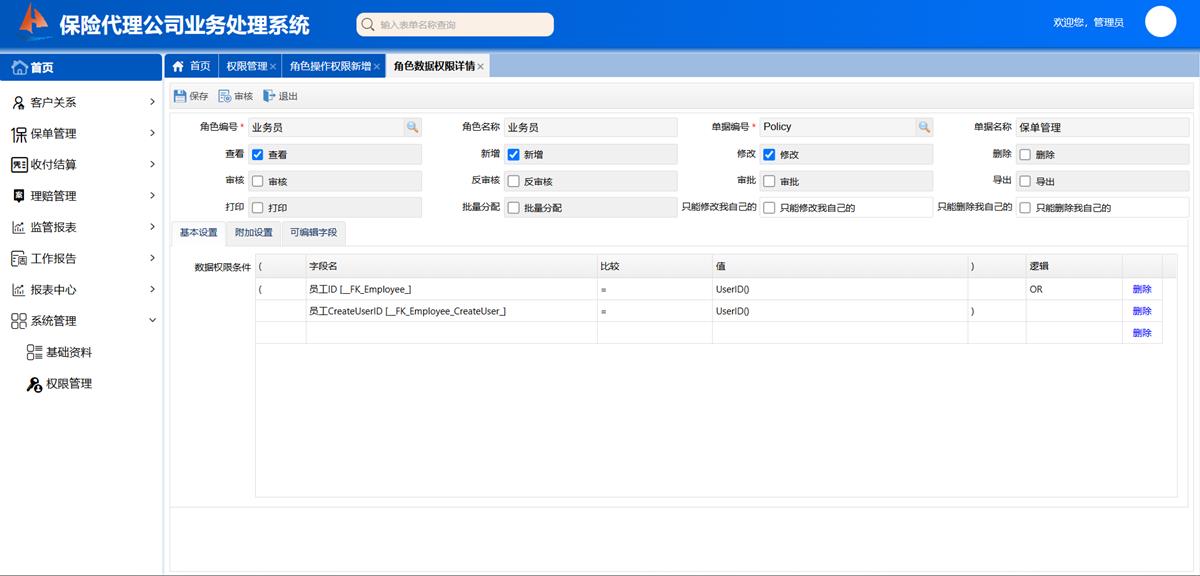Switch to the 可编辑字段 tab
This screenshot has width=1200, height=576.
313,233
